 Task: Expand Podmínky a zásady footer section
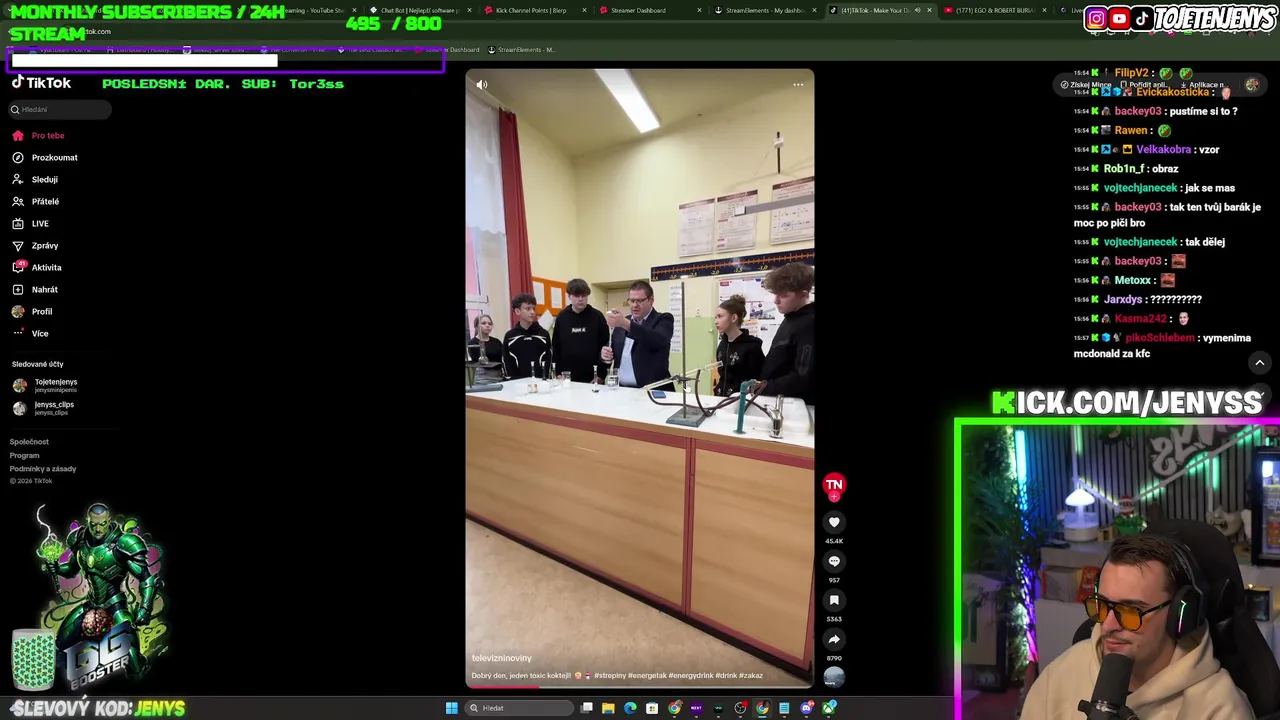click(x=43, y=468)
